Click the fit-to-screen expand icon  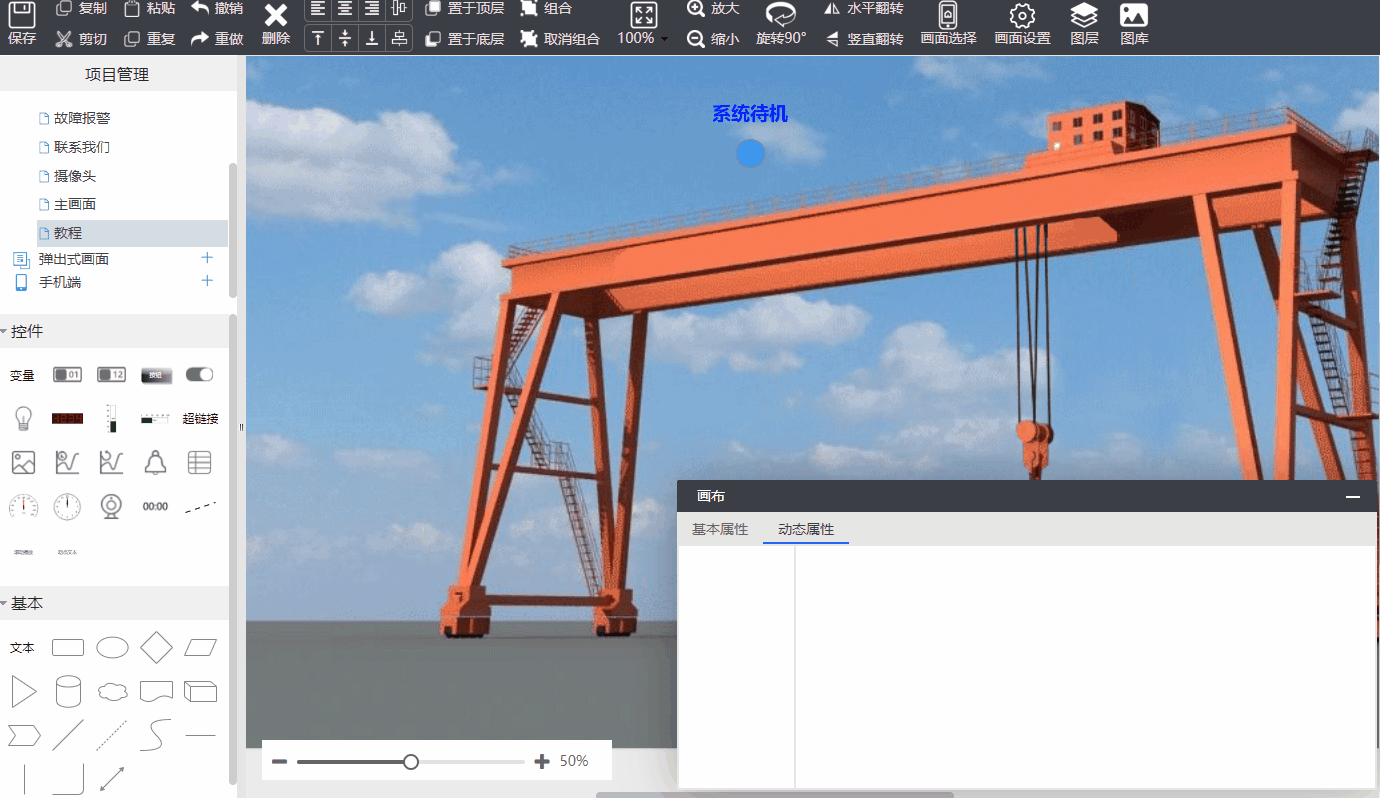click(x=644, y=15)
